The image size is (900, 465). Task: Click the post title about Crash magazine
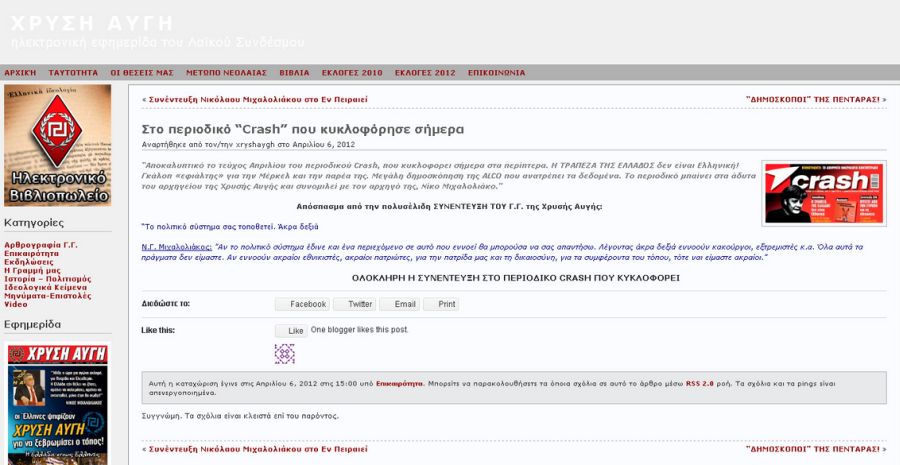(x=302, y=129)
